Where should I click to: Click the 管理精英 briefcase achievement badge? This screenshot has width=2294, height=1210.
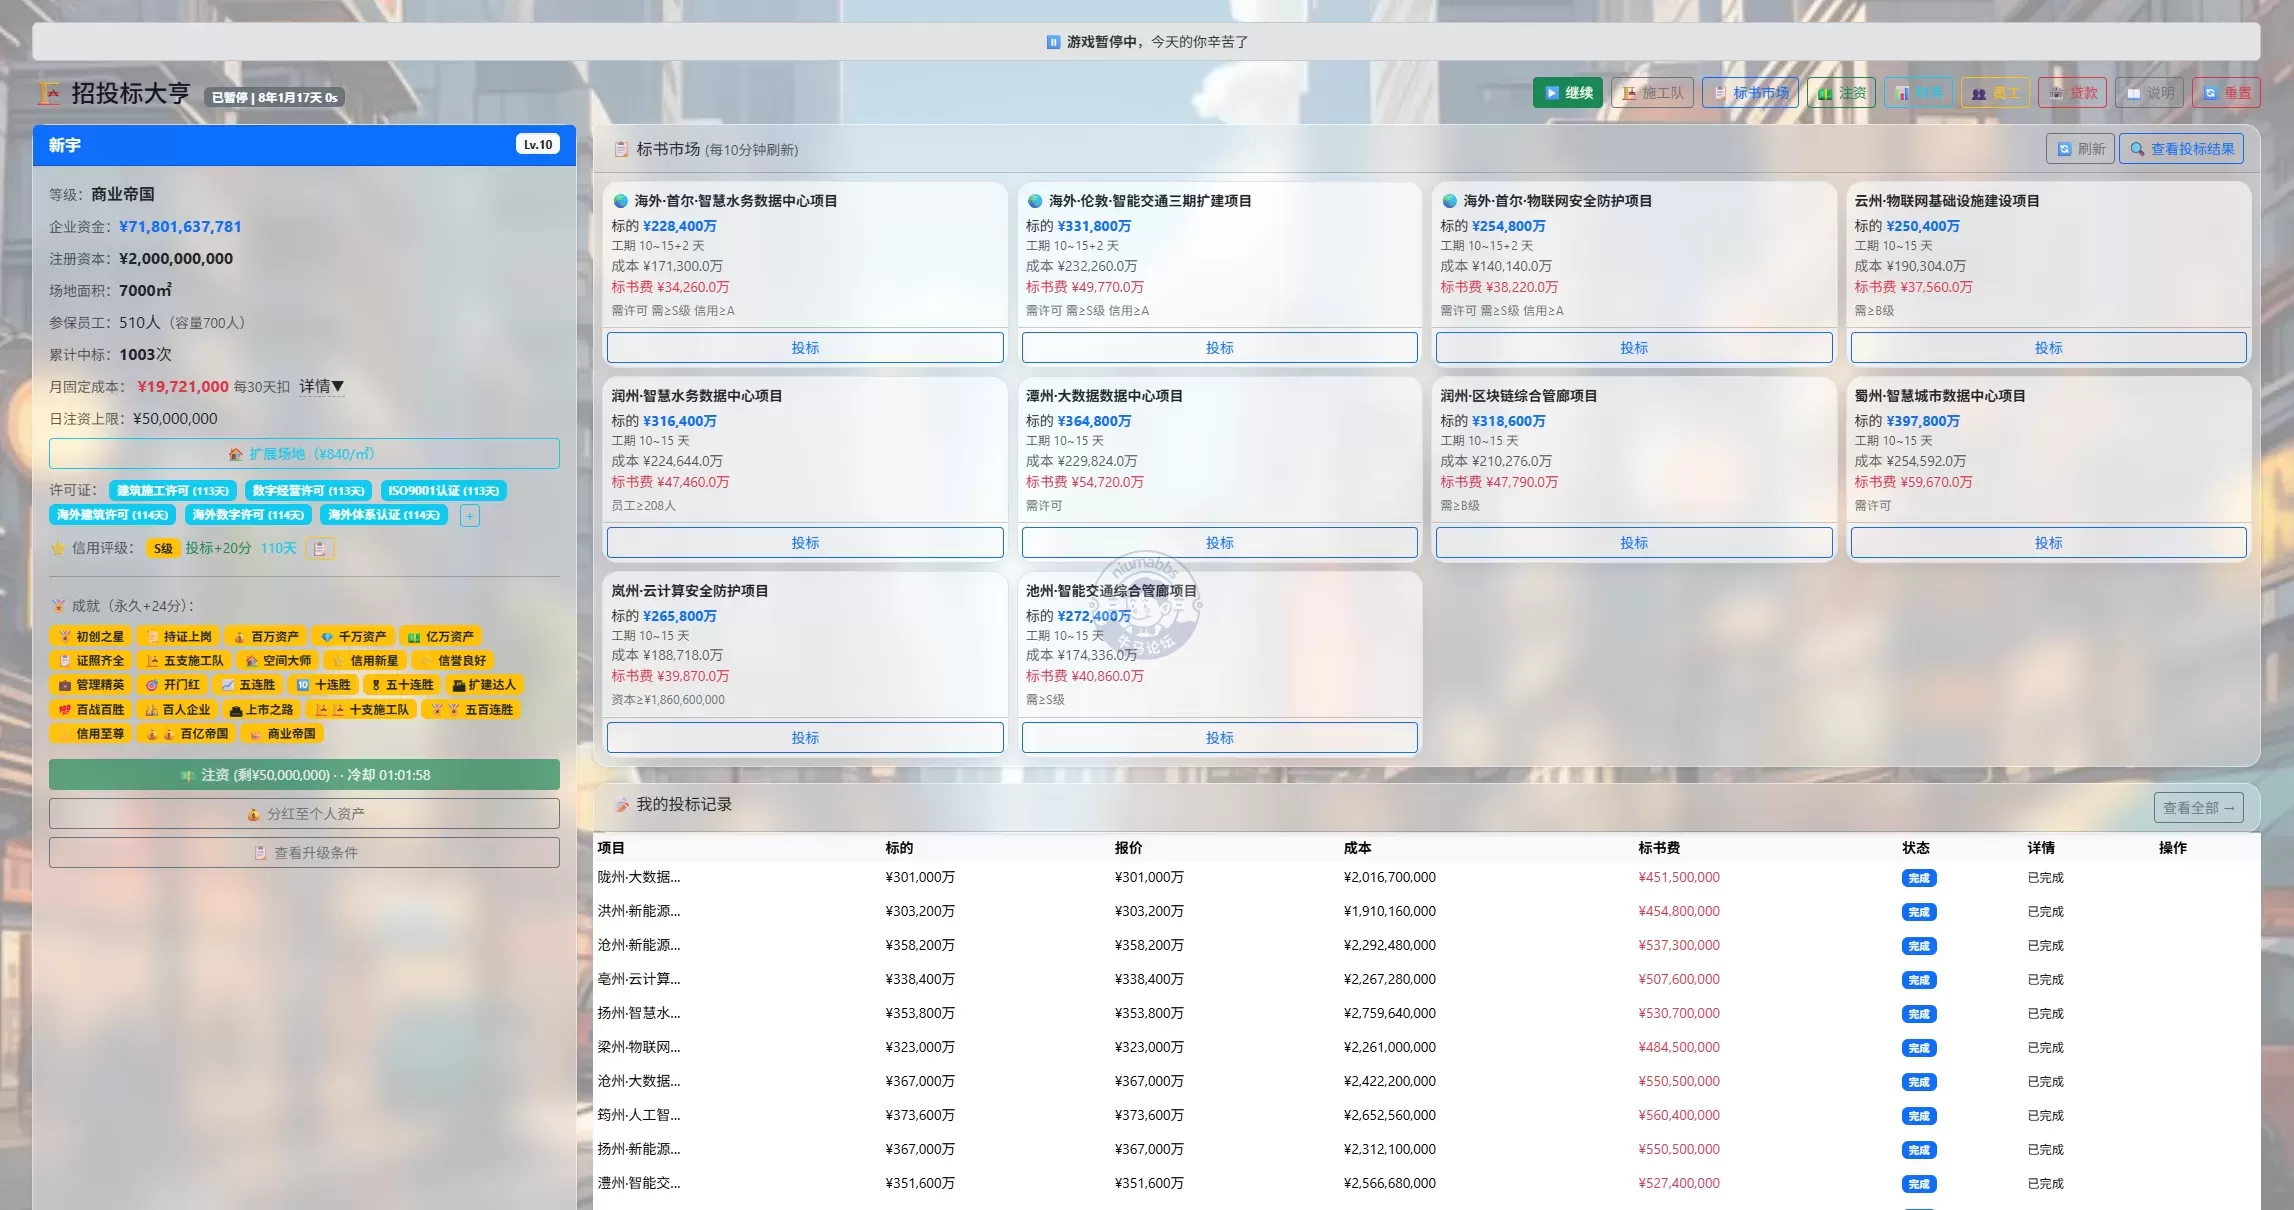(90, 685)
